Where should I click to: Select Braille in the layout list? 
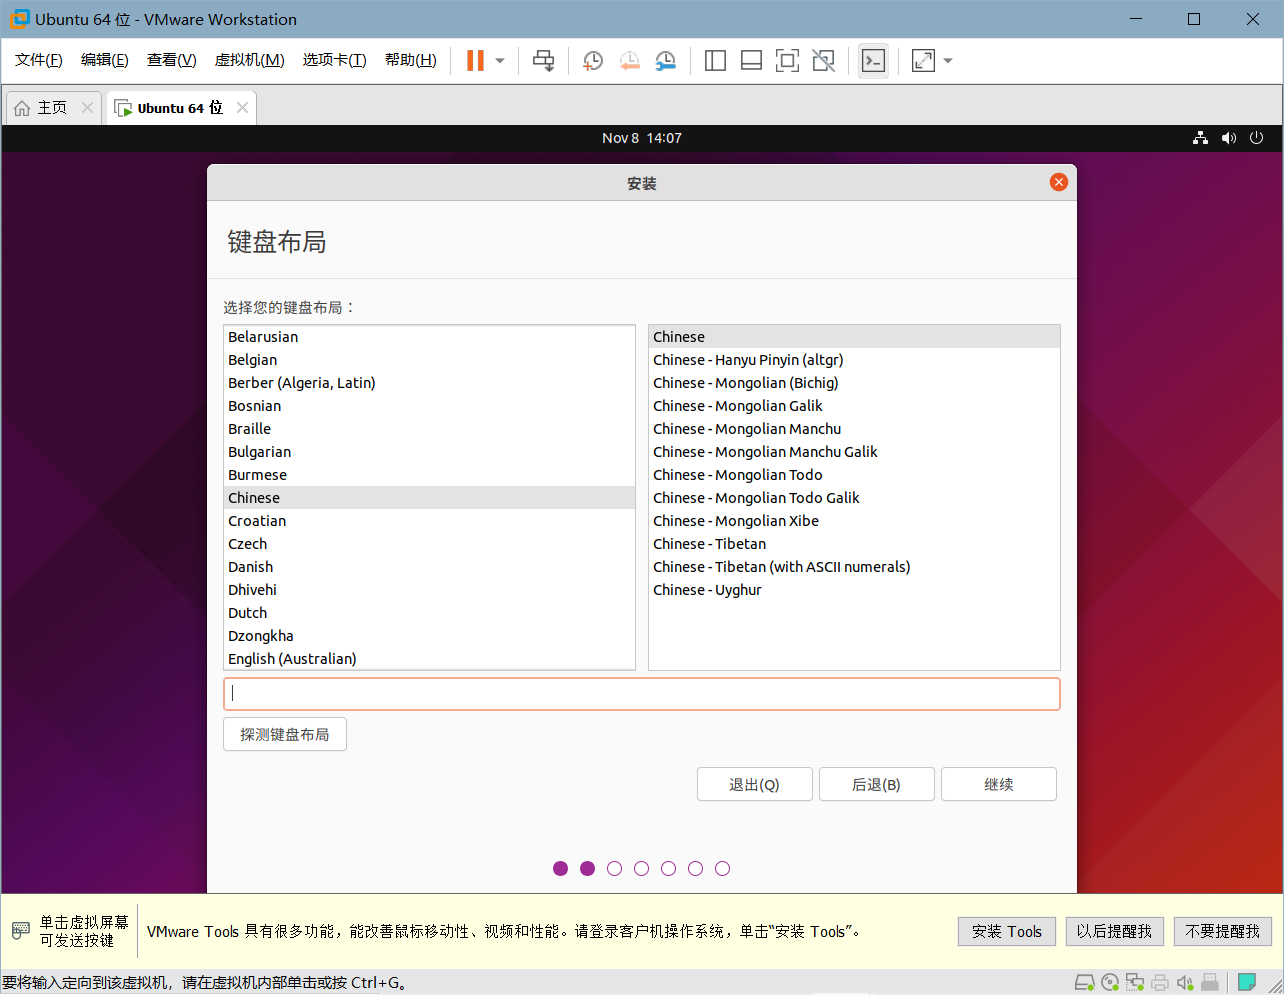430,429
